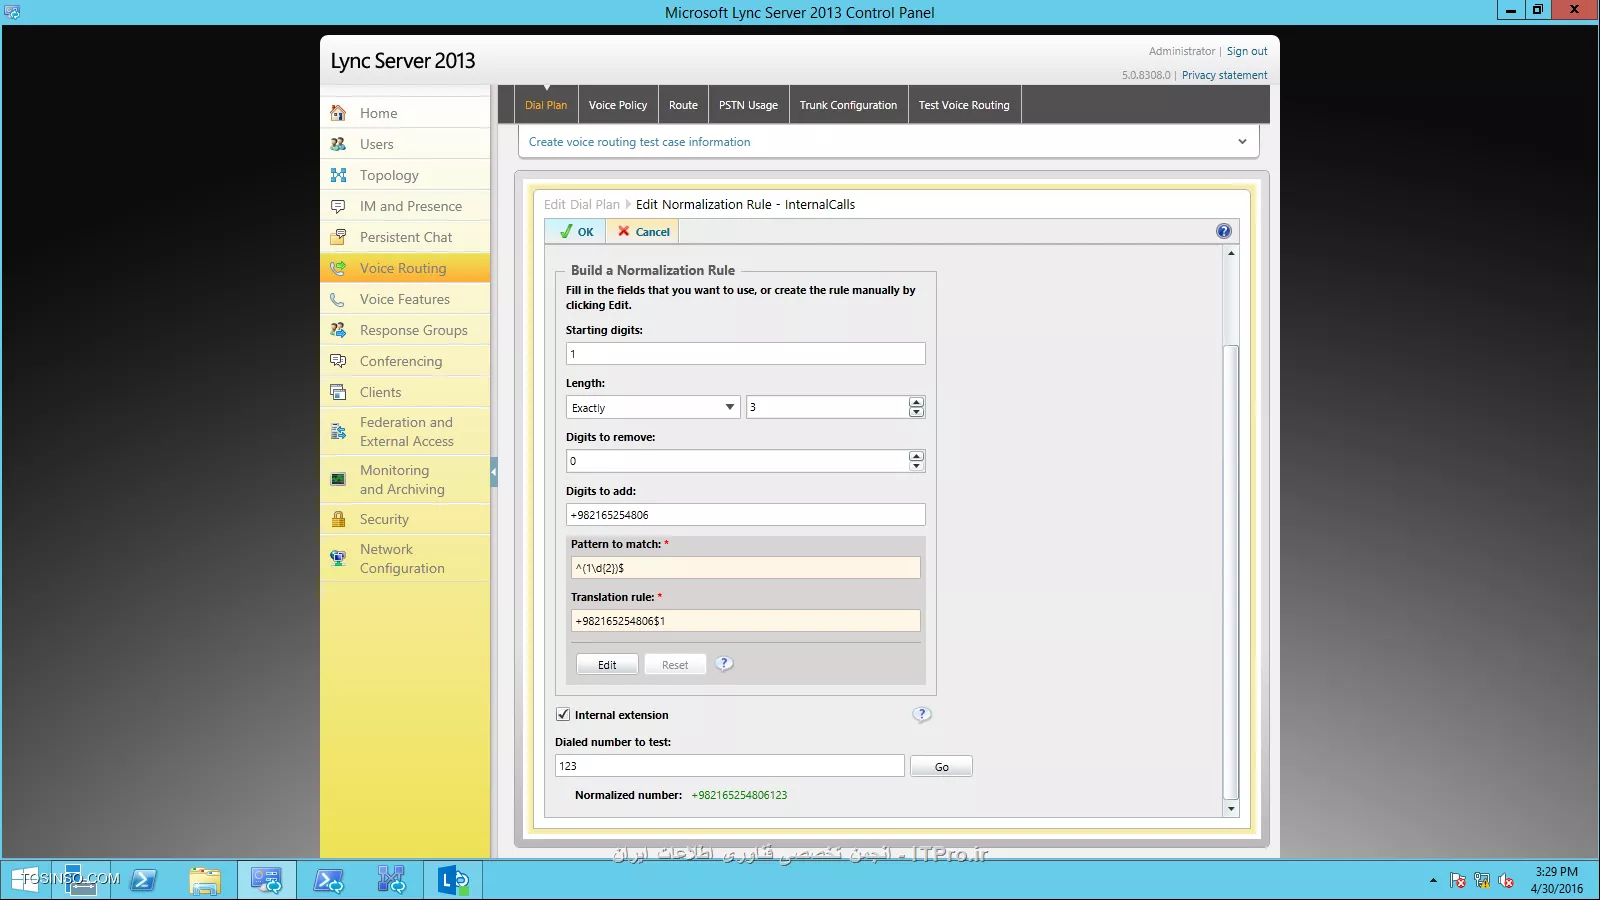Show hidden tray icons arrow

pos(1433,881)
